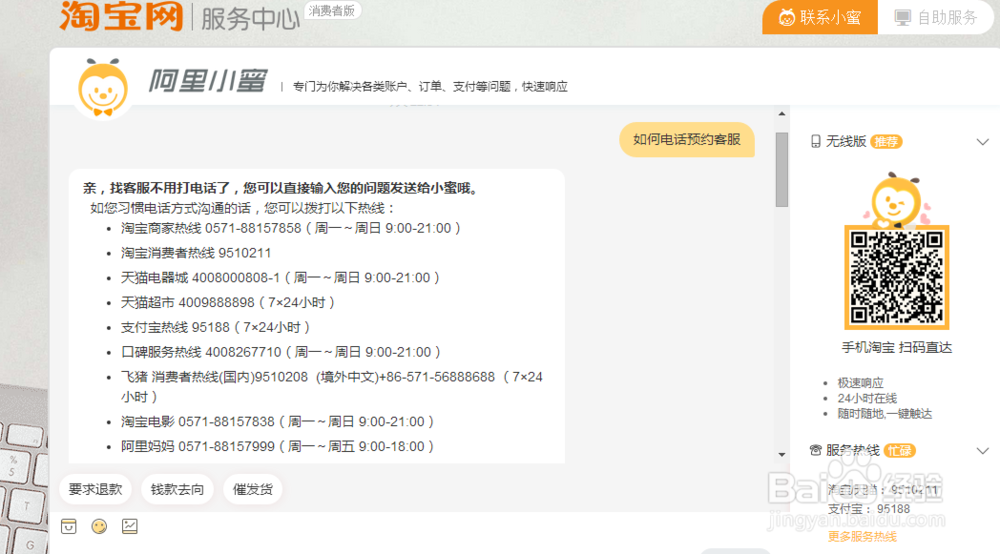The height and width of the screenshot is (554, 1000).
Task: Click 极速响应 bullet text
Action: 860,383
